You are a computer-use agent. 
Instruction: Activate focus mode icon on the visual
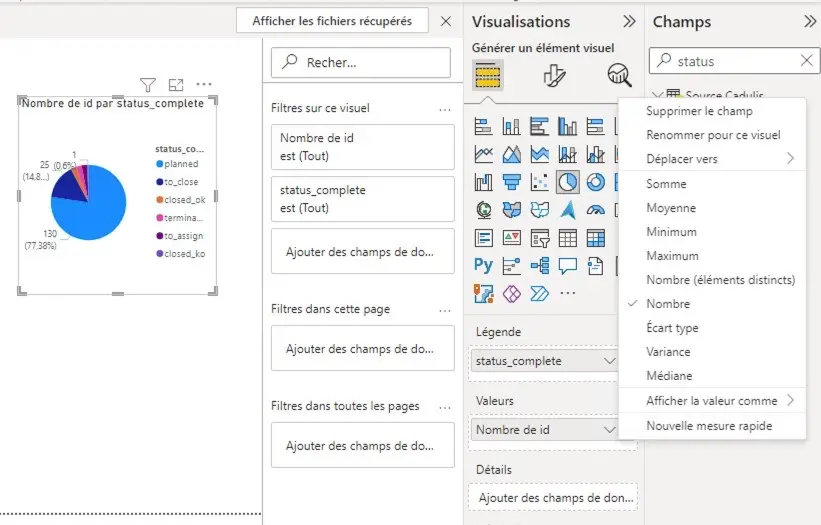176,85
